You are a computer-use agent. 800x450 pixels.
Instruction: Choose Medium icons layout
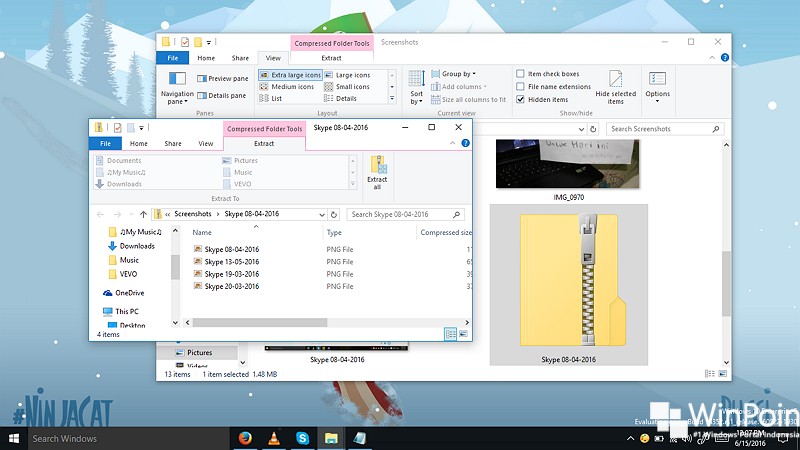(287, 87)
